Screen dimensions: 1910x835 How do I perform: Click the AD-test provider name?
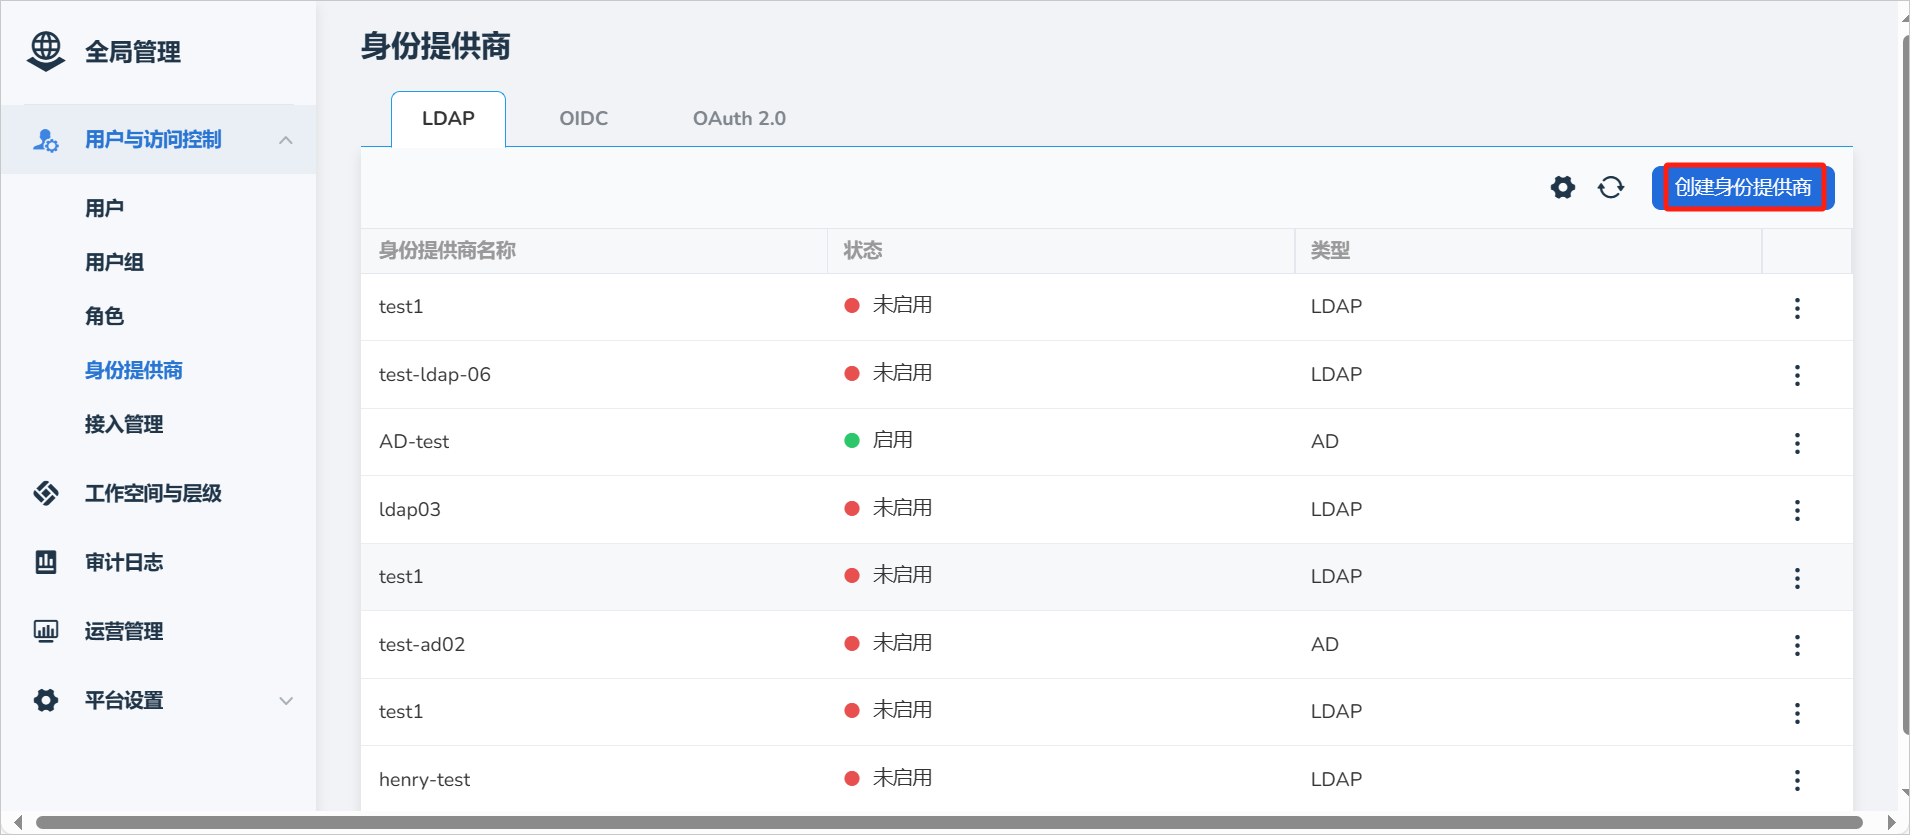click(x=414, y=441)
